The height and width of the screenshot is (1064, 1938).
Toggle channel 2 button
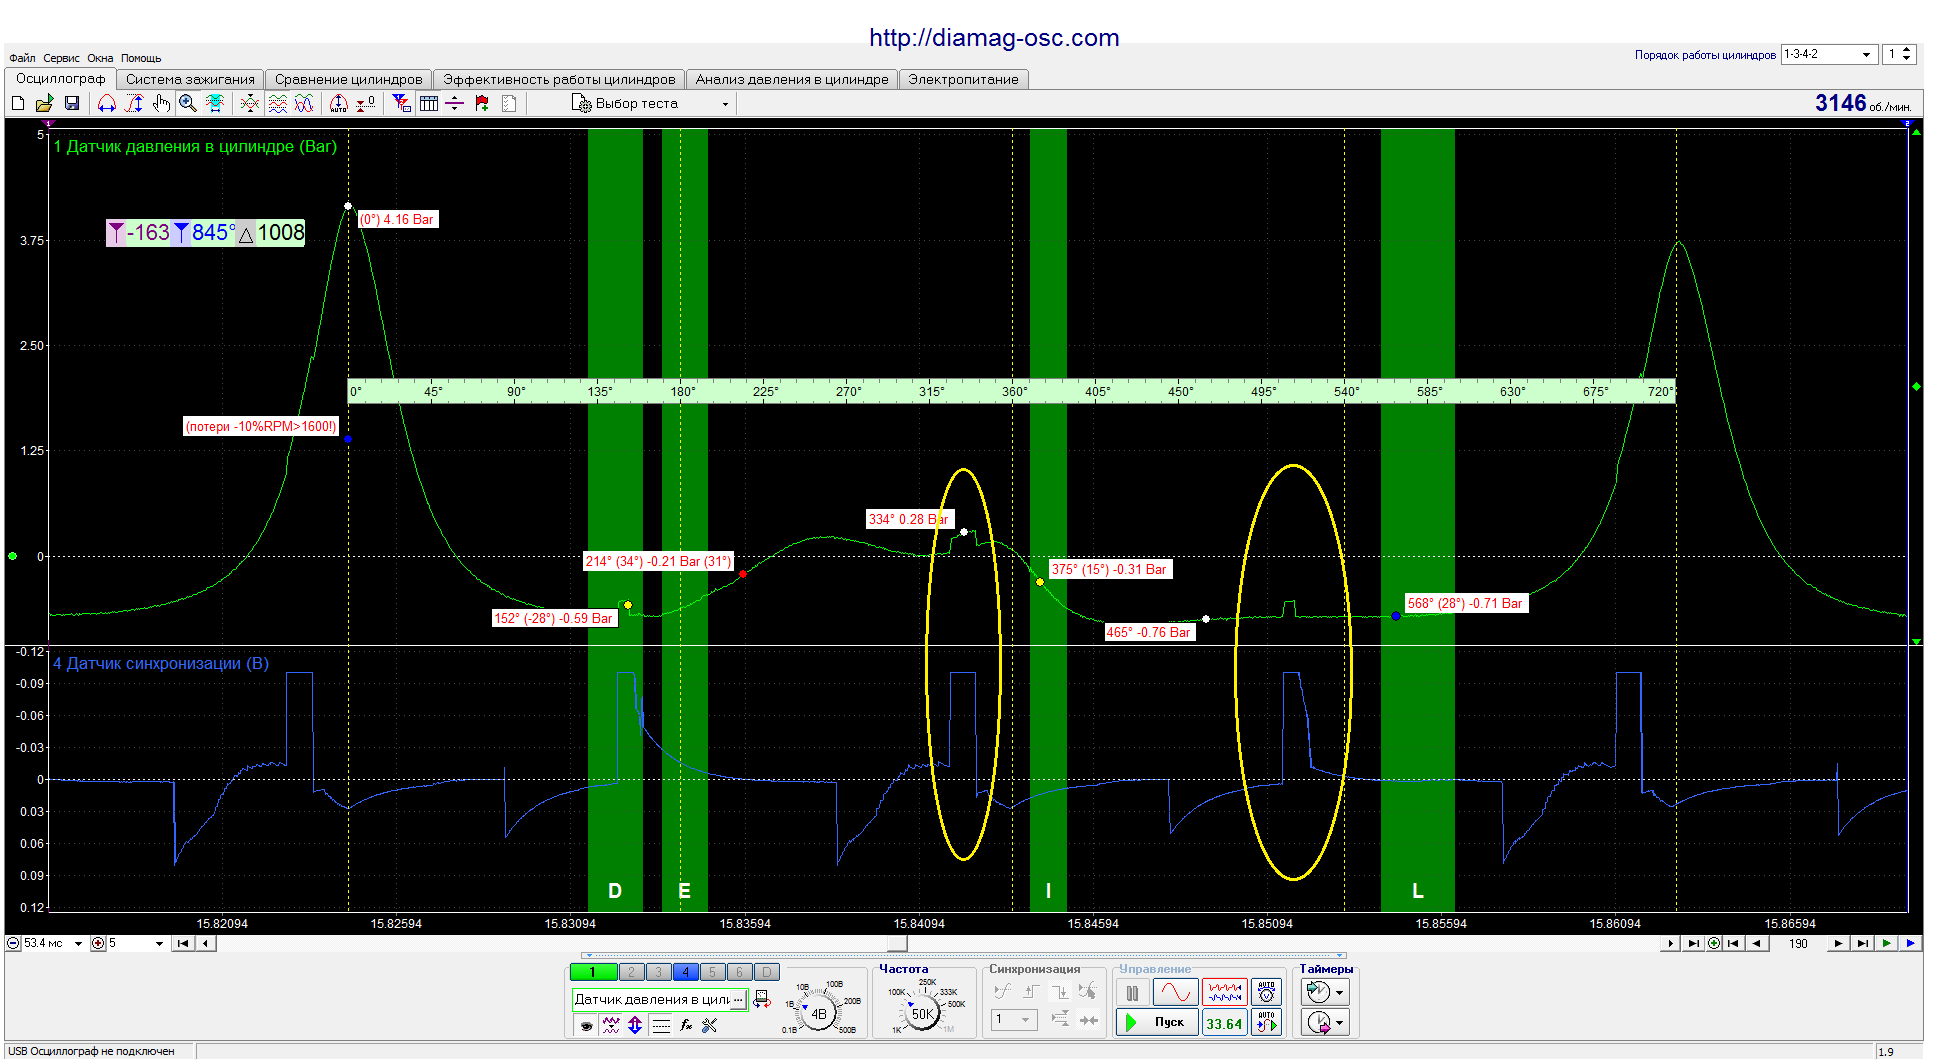[x=631, y=972]
